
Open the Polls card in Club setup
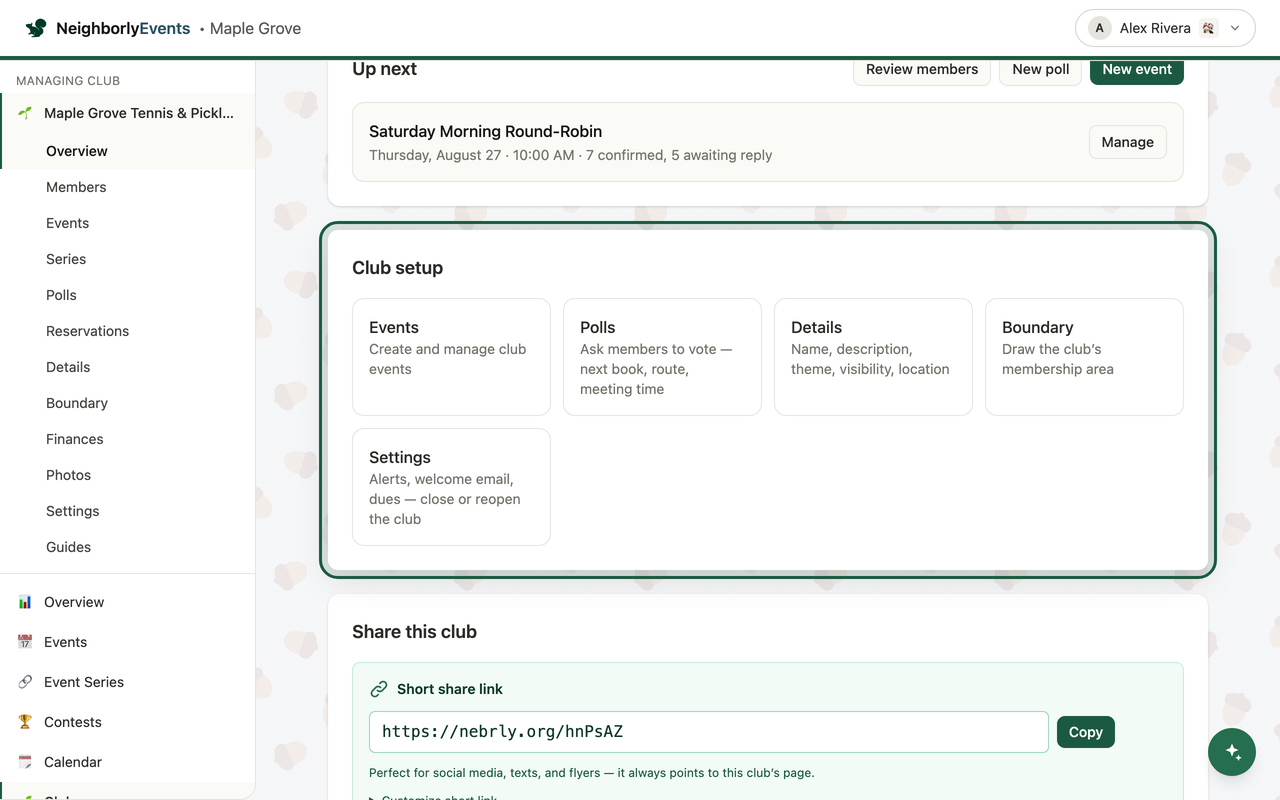coord(662,357)
